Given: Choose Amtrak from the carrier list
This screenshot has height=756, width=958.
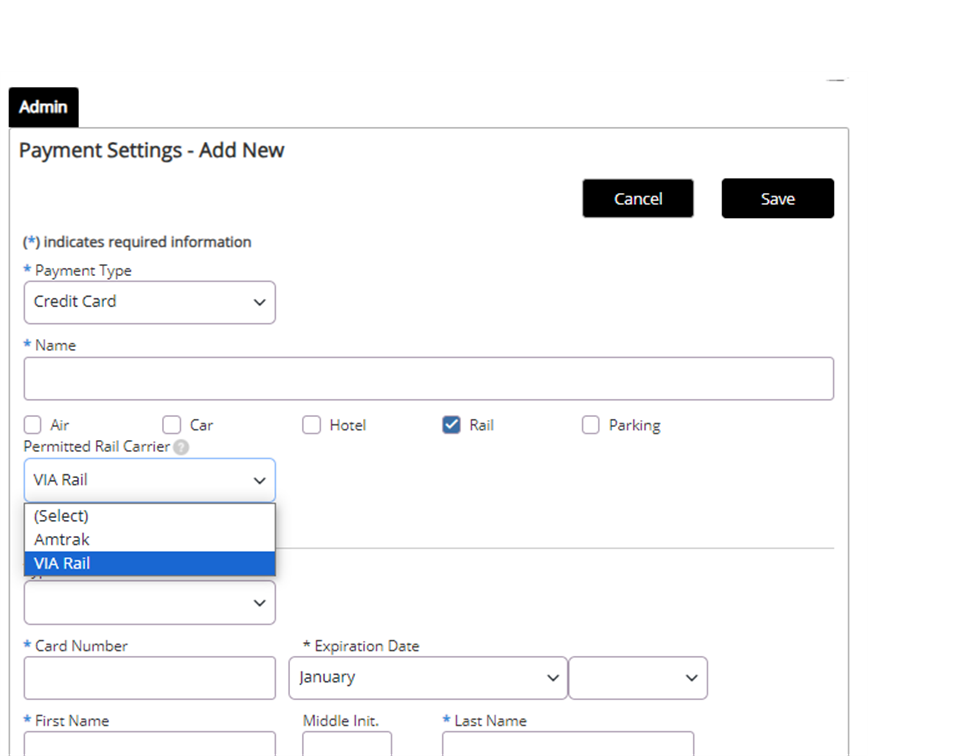Looking at the screenshot, I should click(150, 540).
